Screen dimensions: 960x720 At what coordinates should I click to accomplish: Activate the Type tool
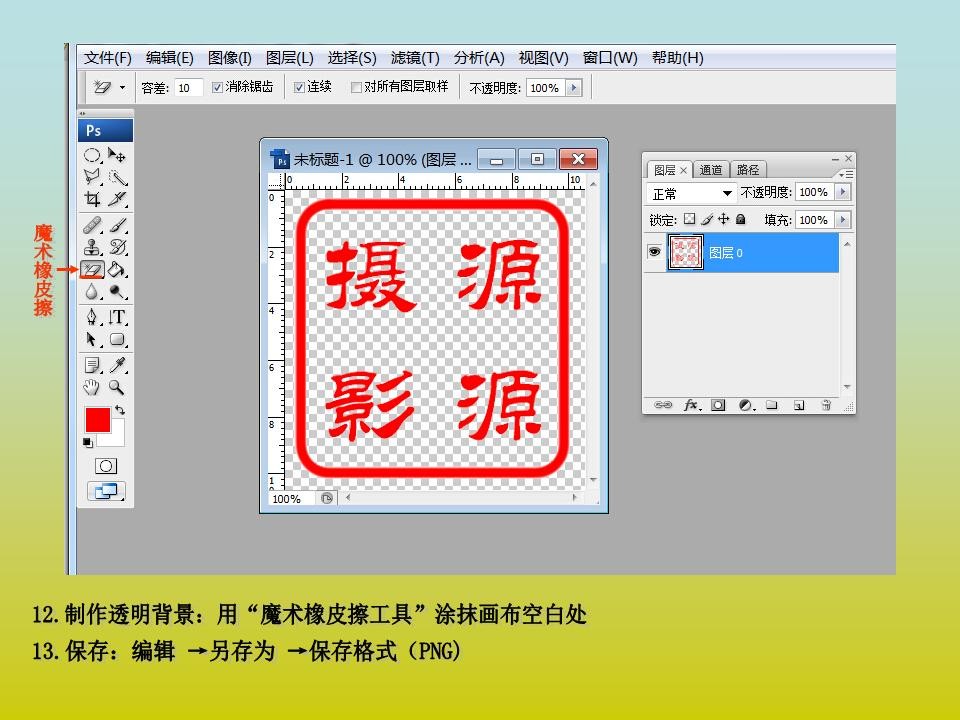pos(117,317)
